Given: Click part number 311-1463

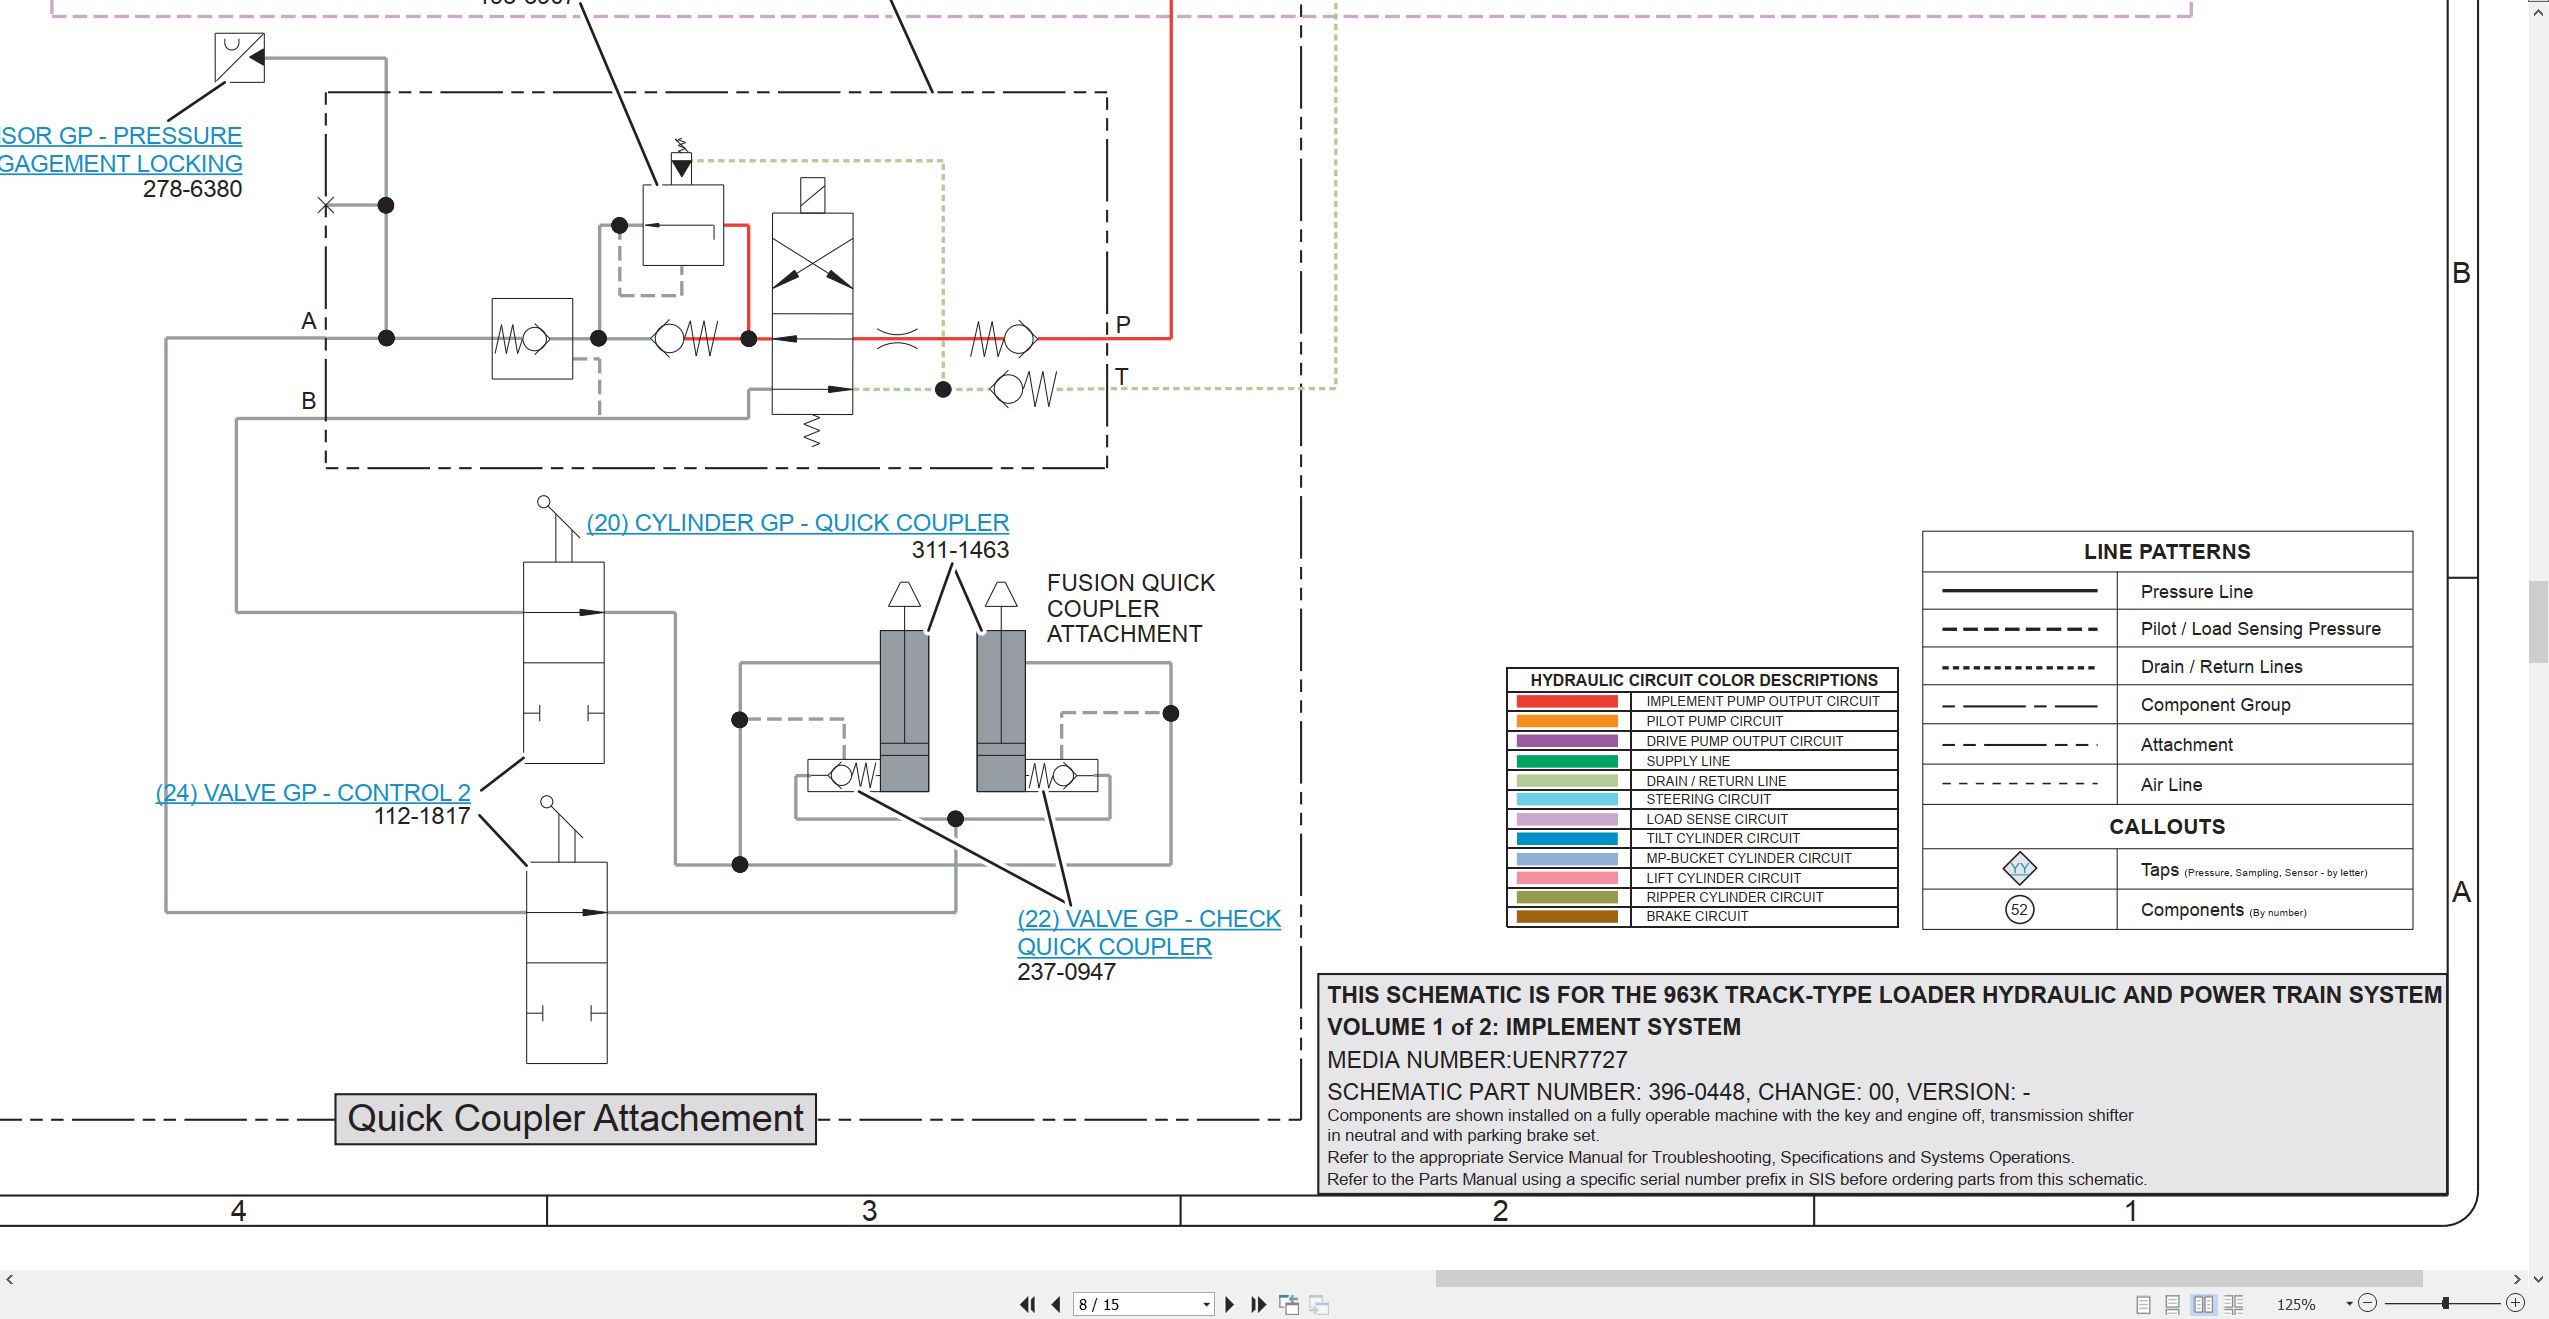Looking at the screenshot, I should click(x=960, y=549).
